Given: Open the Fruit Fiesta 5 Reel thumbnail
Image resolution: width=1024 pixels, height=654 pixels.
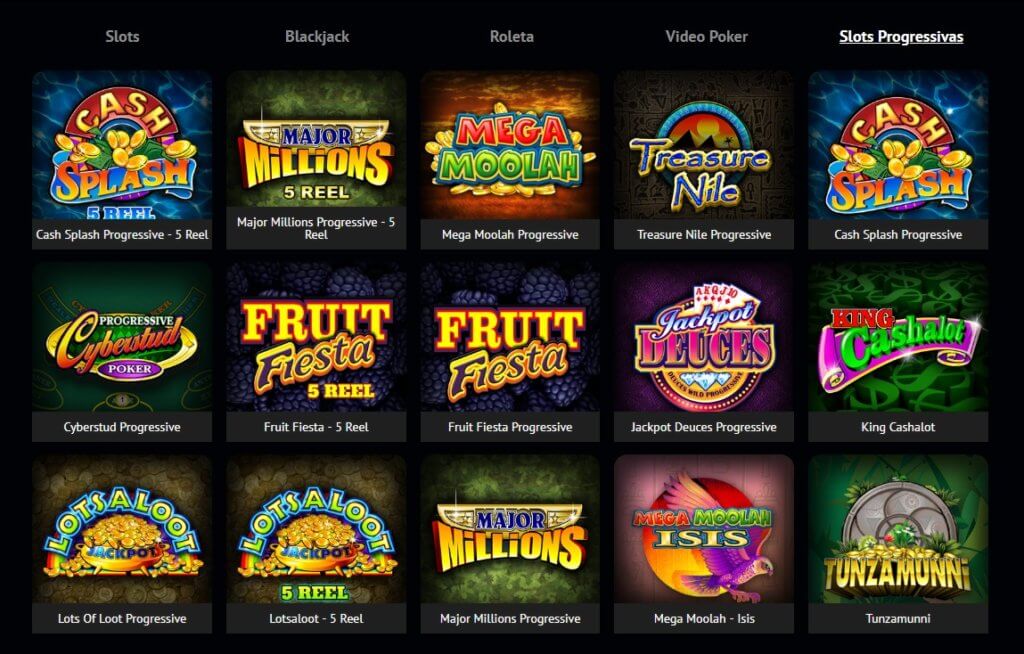Looking at the screenshot, I should (316, 338).
